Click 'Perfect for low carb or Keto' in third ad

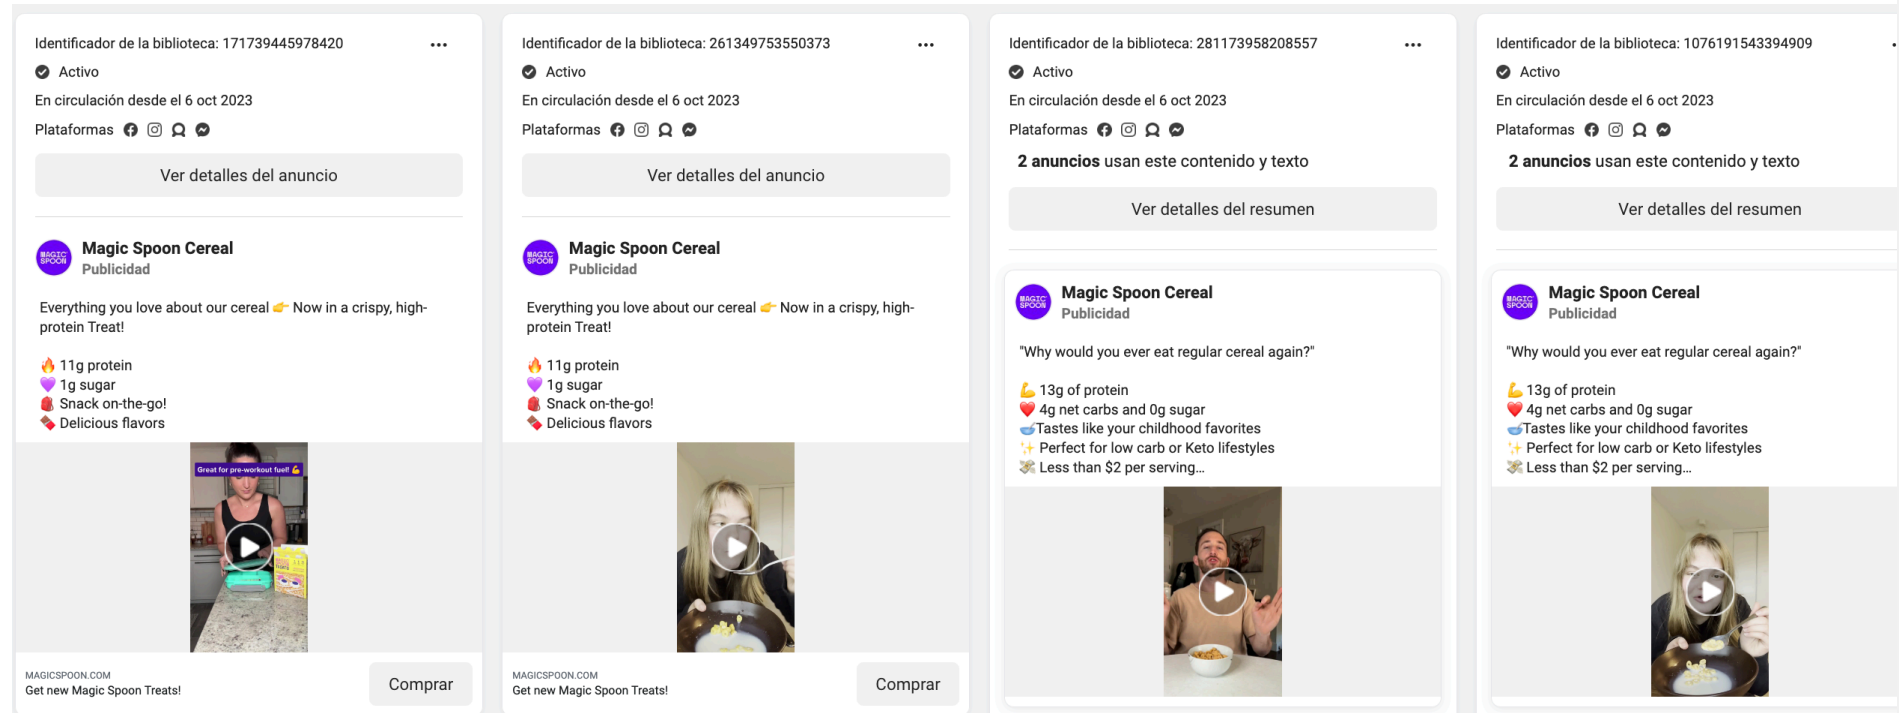(1147, 448)
